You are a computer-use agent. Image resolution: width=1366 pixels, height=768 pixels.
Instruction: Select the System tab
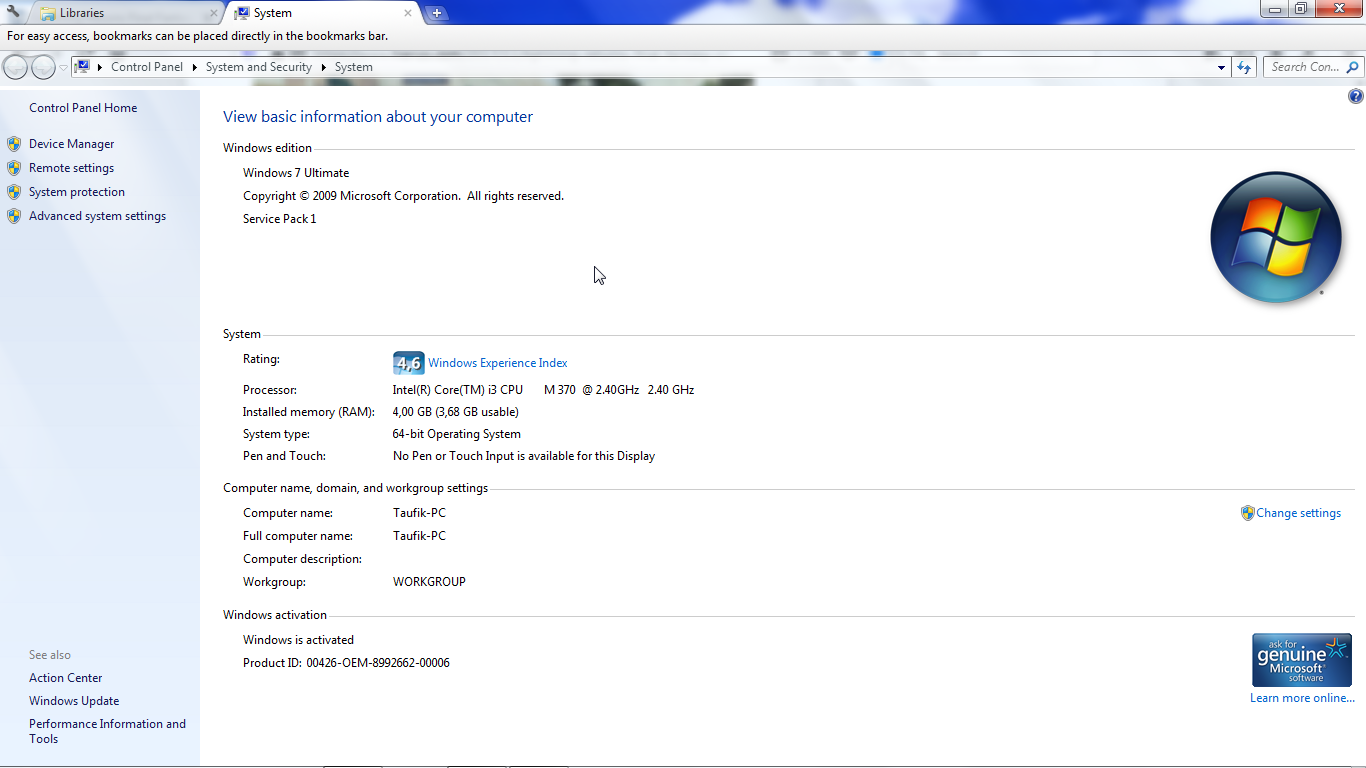[x=324, y=13]
